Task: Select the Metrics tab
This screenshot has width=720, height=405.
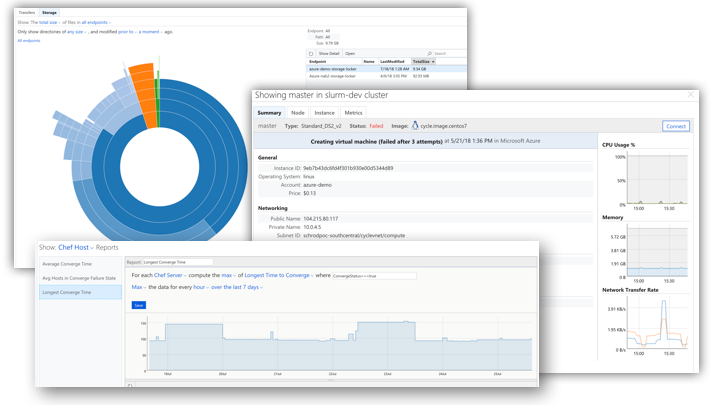Action: tap(354, 113)
